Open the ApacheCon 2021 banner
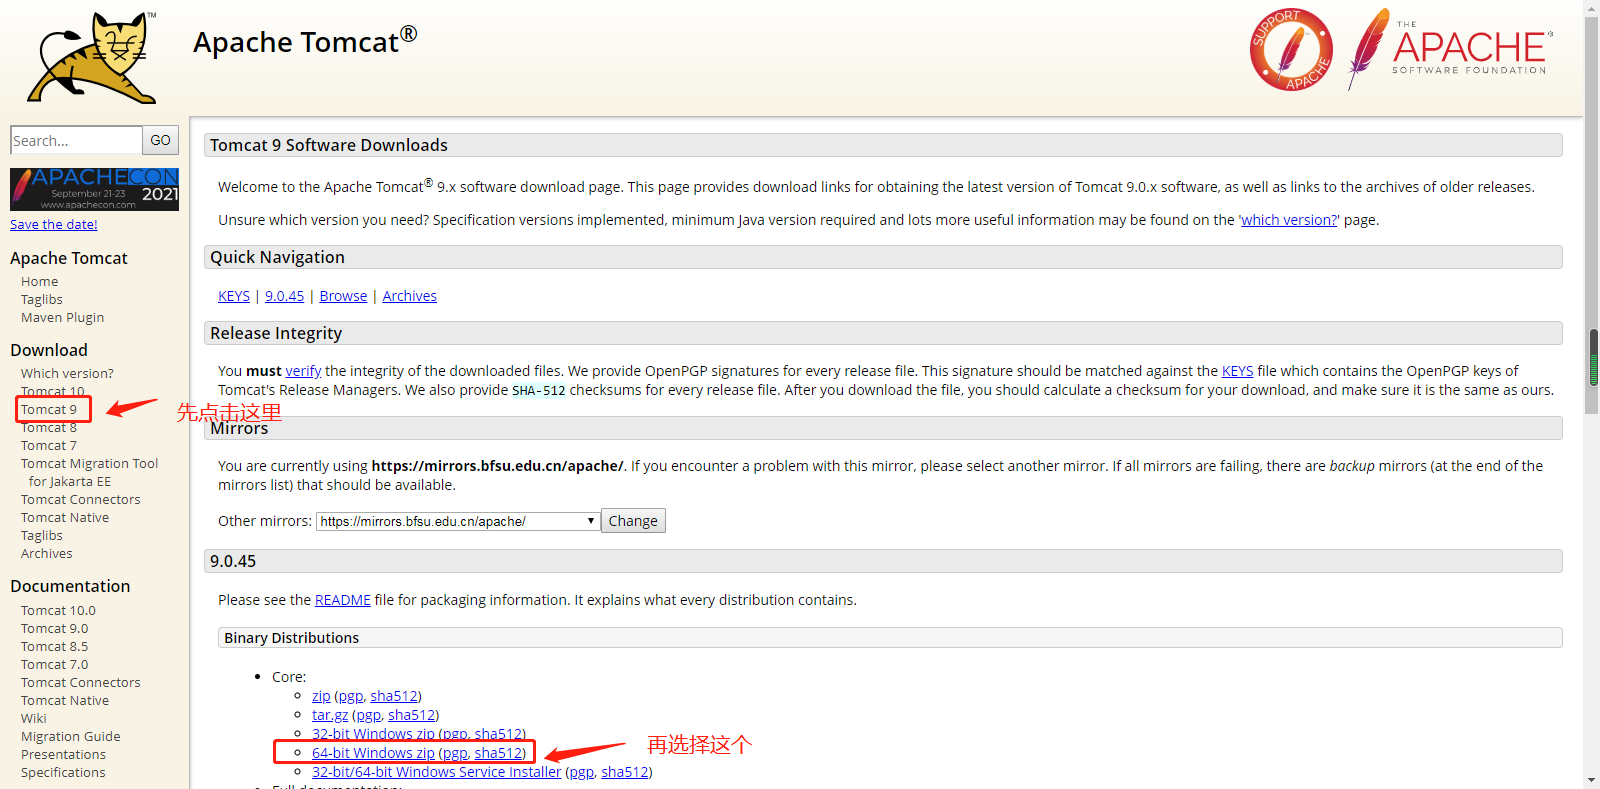1600x789 pixels. [94, 189]
